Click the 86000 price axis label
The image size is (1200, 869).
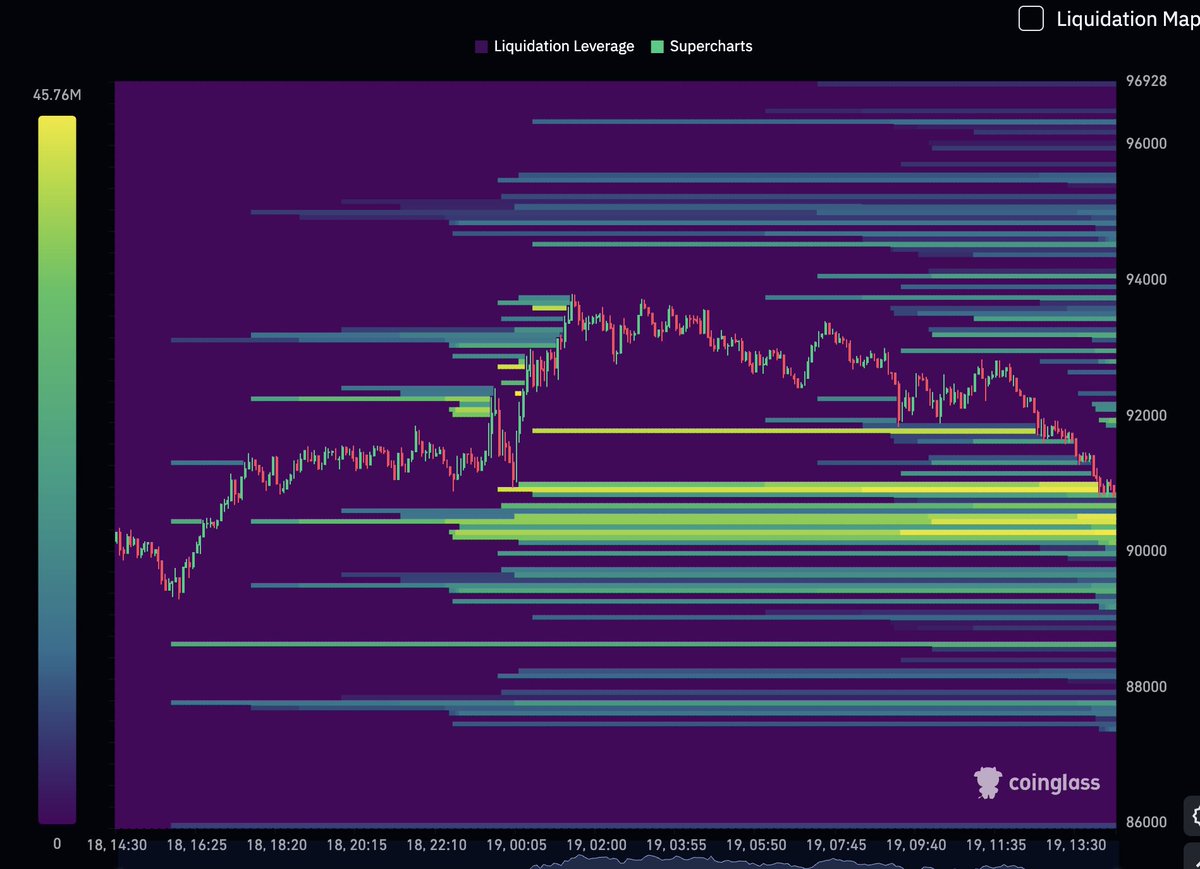tap(1146, 822)
